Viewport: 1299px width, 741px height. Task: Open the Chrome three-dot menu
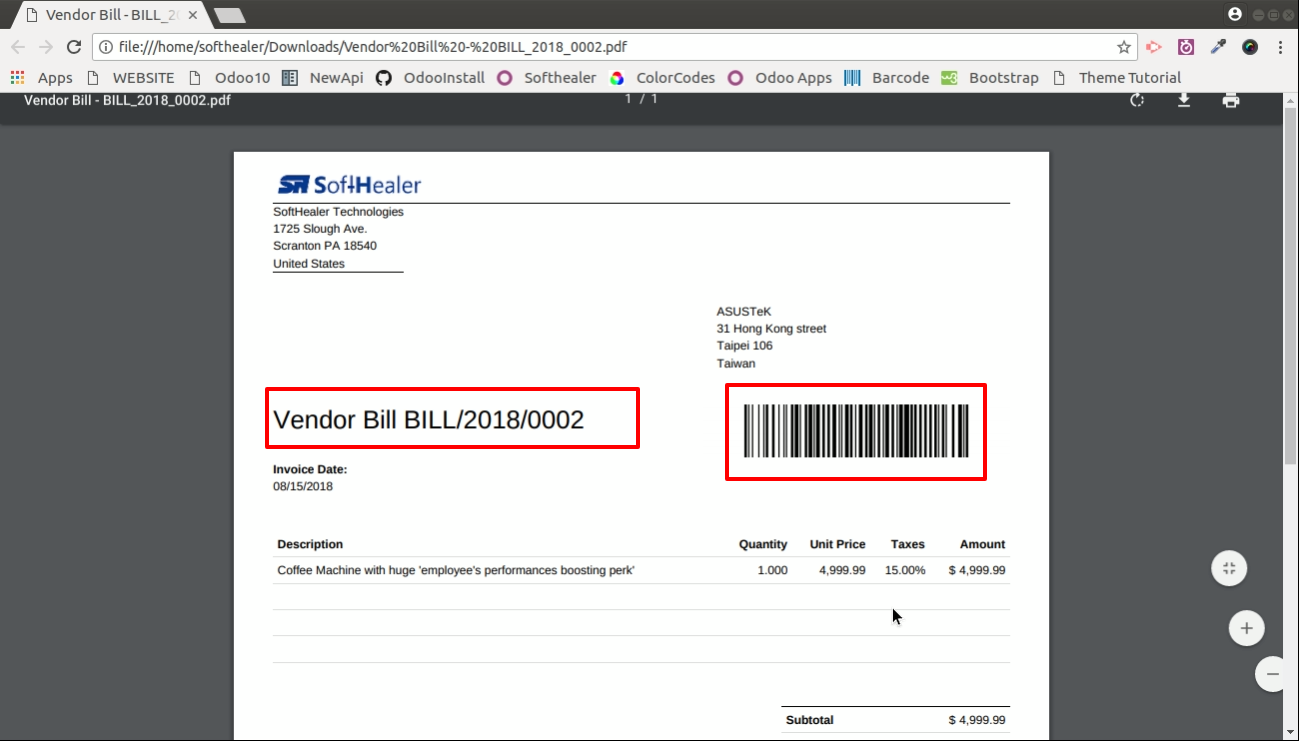pos(1281,47)
